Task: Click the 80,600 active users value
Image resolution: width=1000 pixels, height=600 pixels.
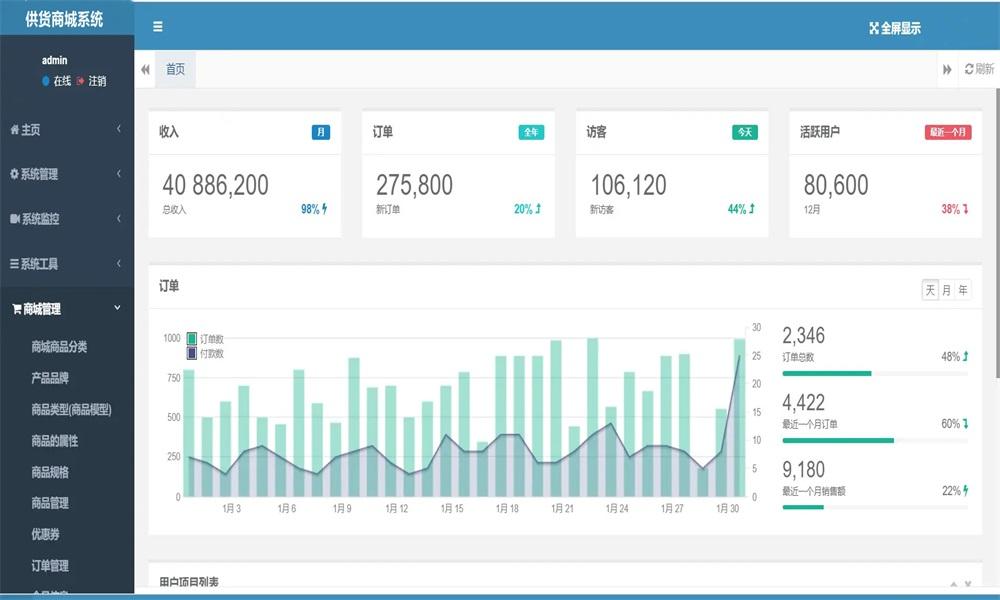Action: pyautogui.click(x=836, y=186)
